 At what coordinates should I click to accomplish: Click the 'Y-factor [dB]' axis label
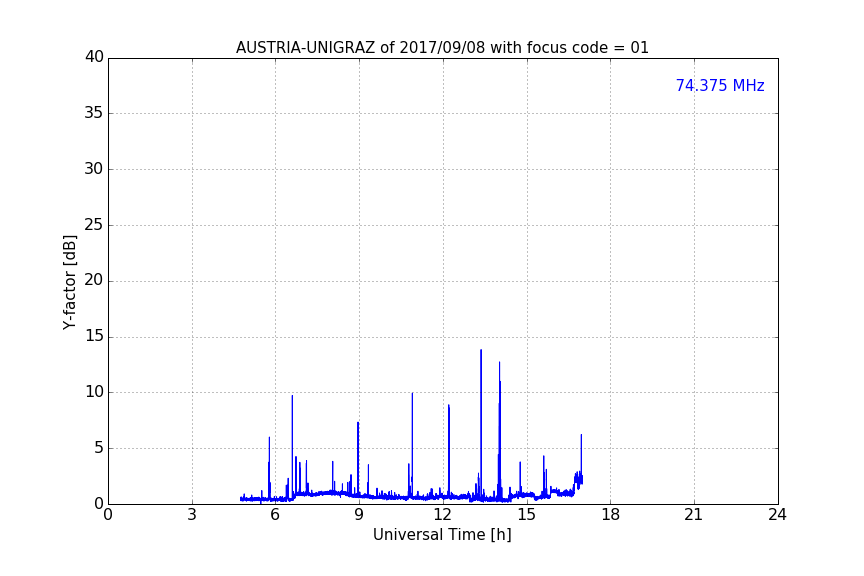69,282
